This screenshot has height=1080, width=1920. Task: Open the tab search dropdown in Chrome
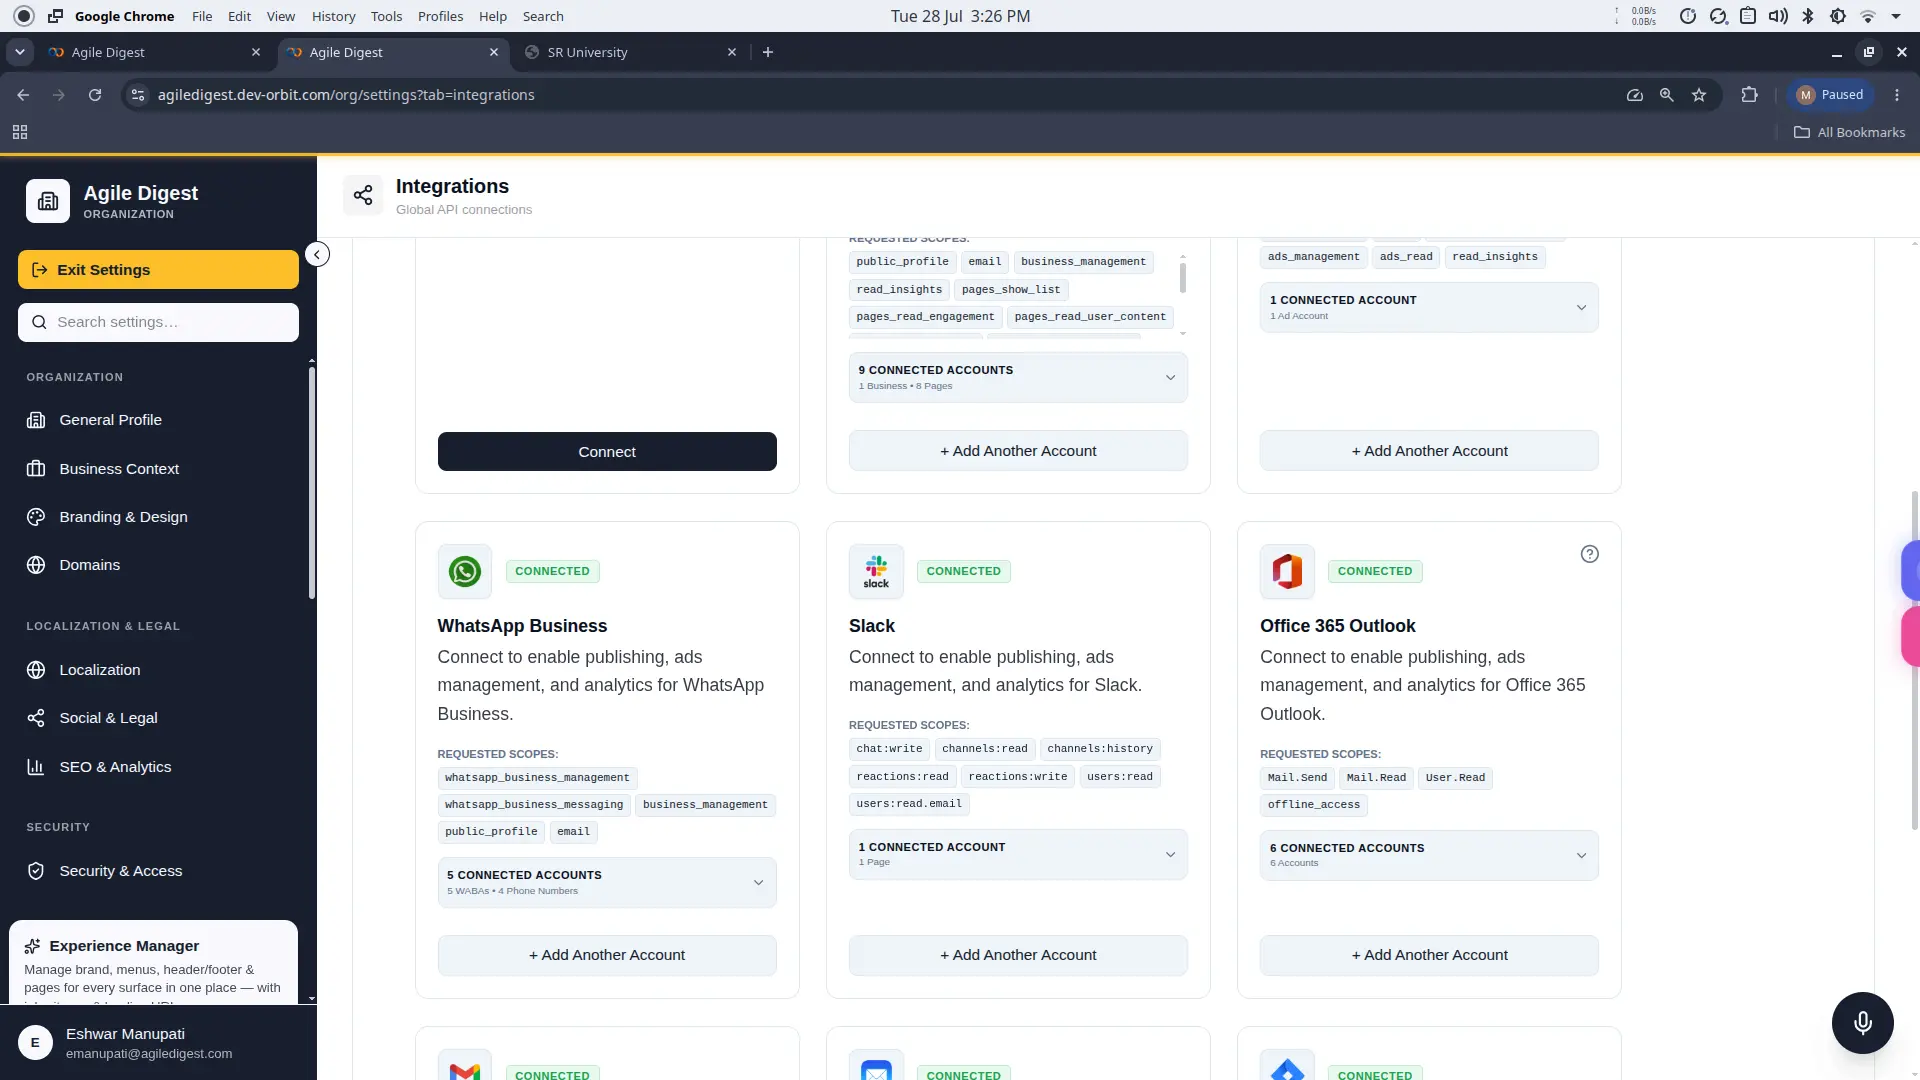coord(20,52)
